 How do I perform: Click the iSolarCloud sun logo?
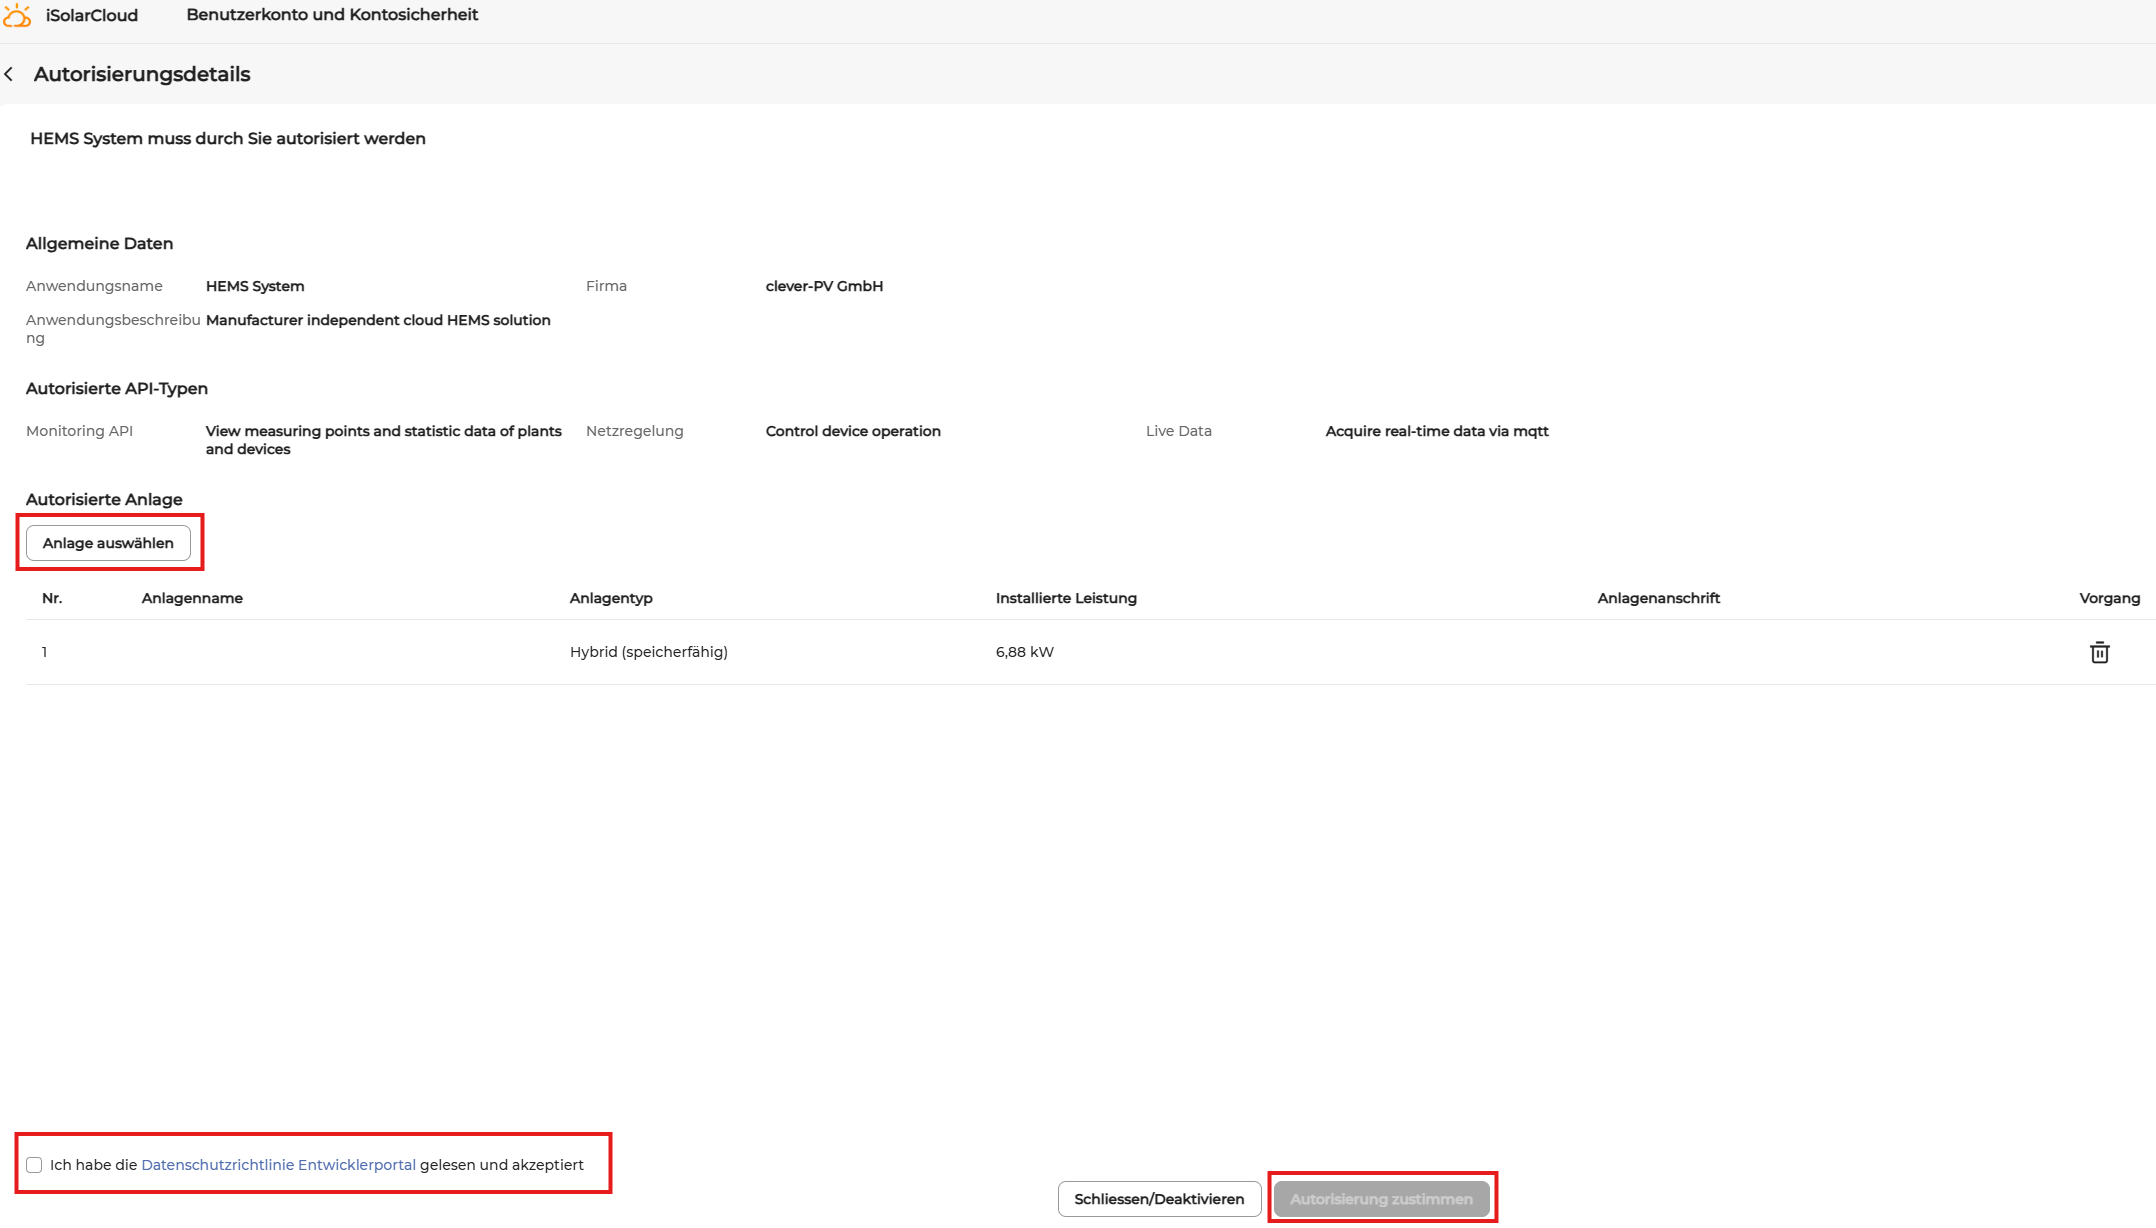click(x=17, y=14)
